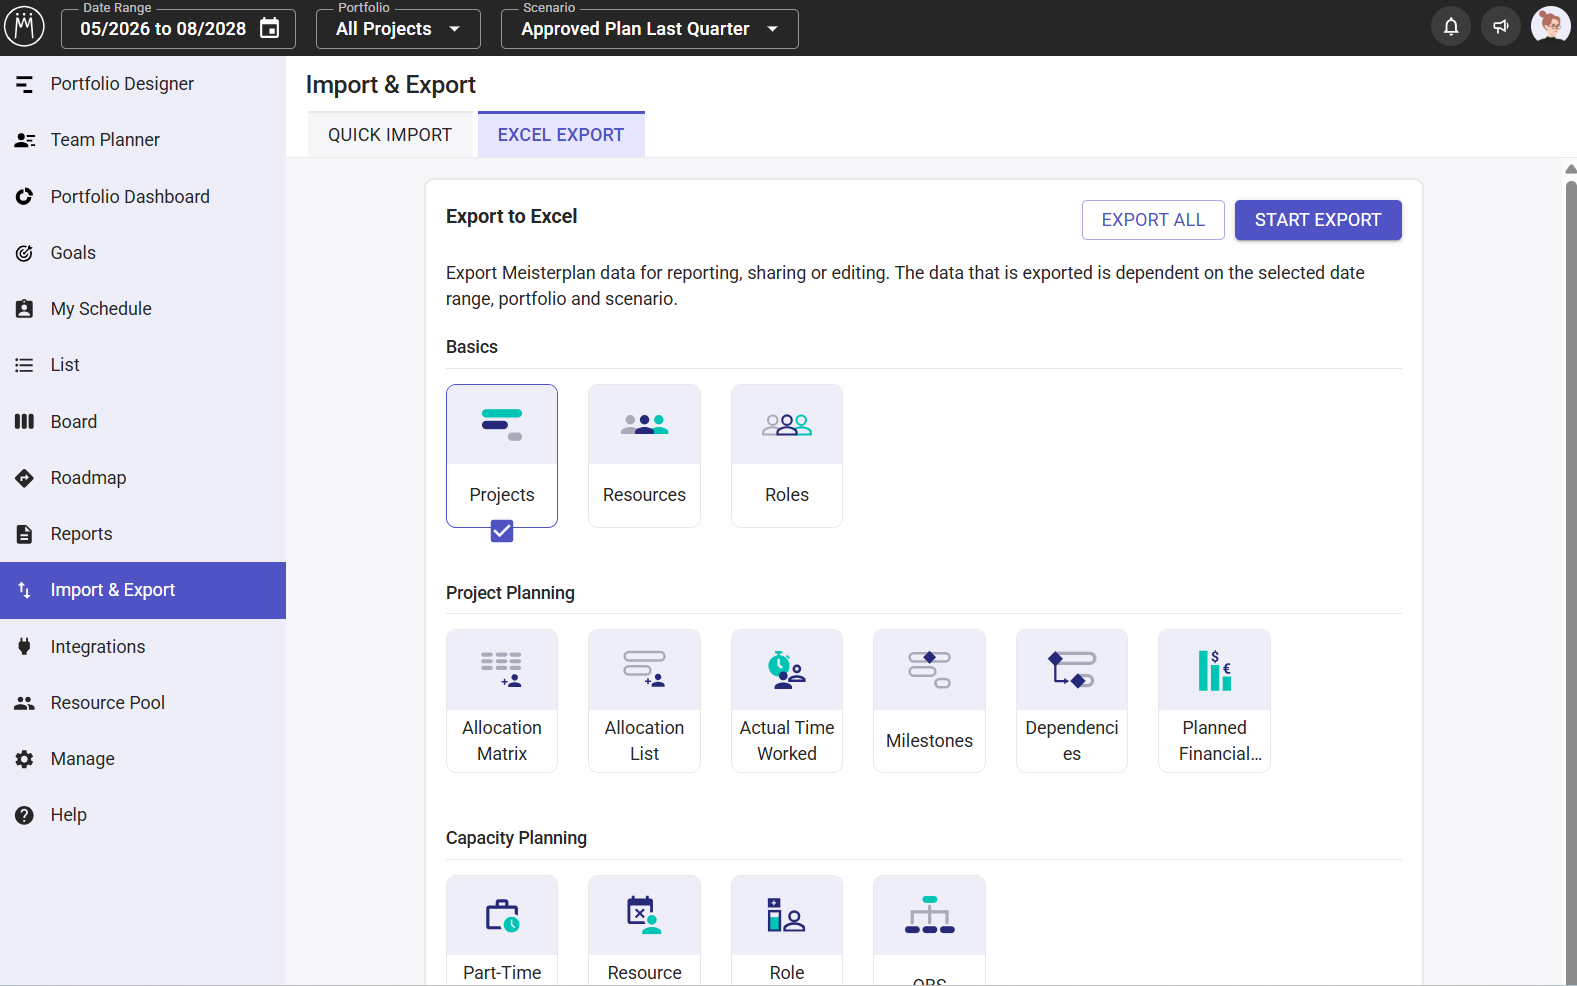Select the Dependencies export tile
Image resolution: width=1577 pixels, height=986 pixels.
pos(1072,701)
